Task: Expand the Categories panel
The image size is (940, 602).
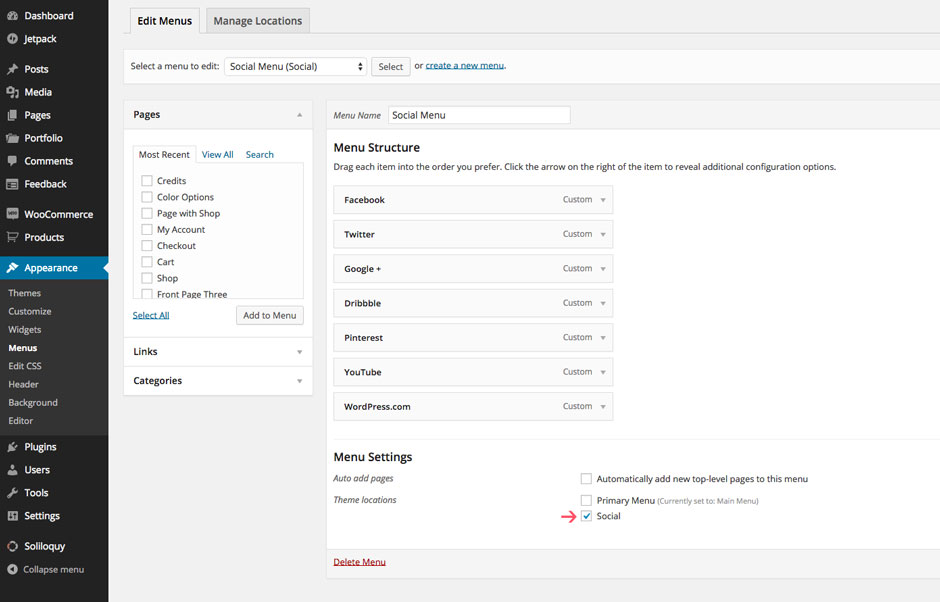Action: coord(218,381)
